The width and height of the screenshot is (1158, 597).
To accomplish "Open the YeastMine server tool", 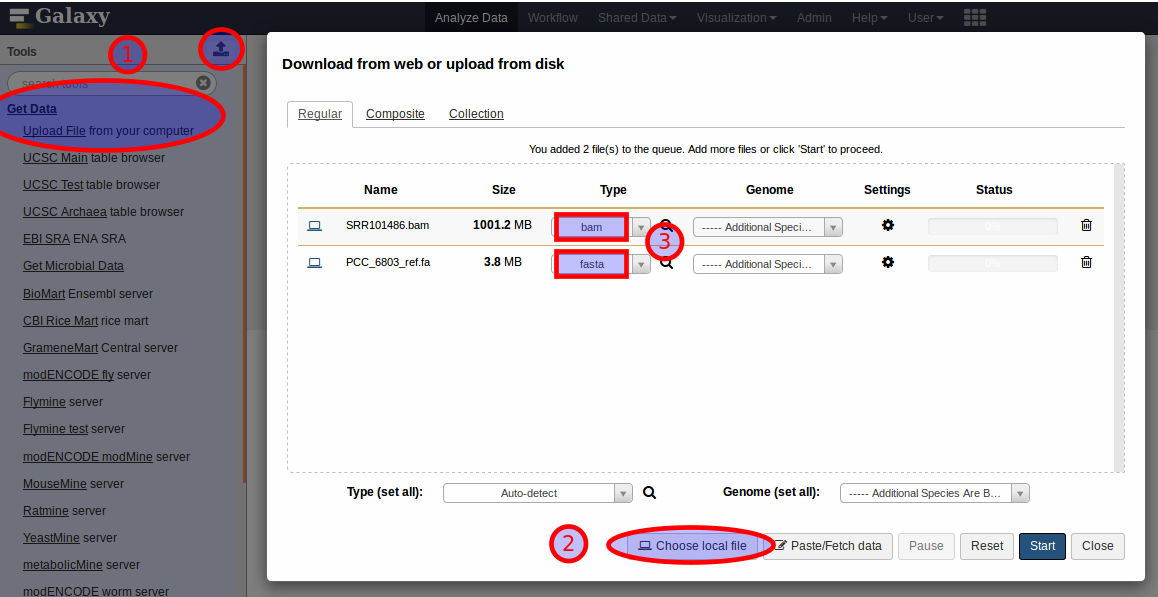I will click(x=69, y=538).
